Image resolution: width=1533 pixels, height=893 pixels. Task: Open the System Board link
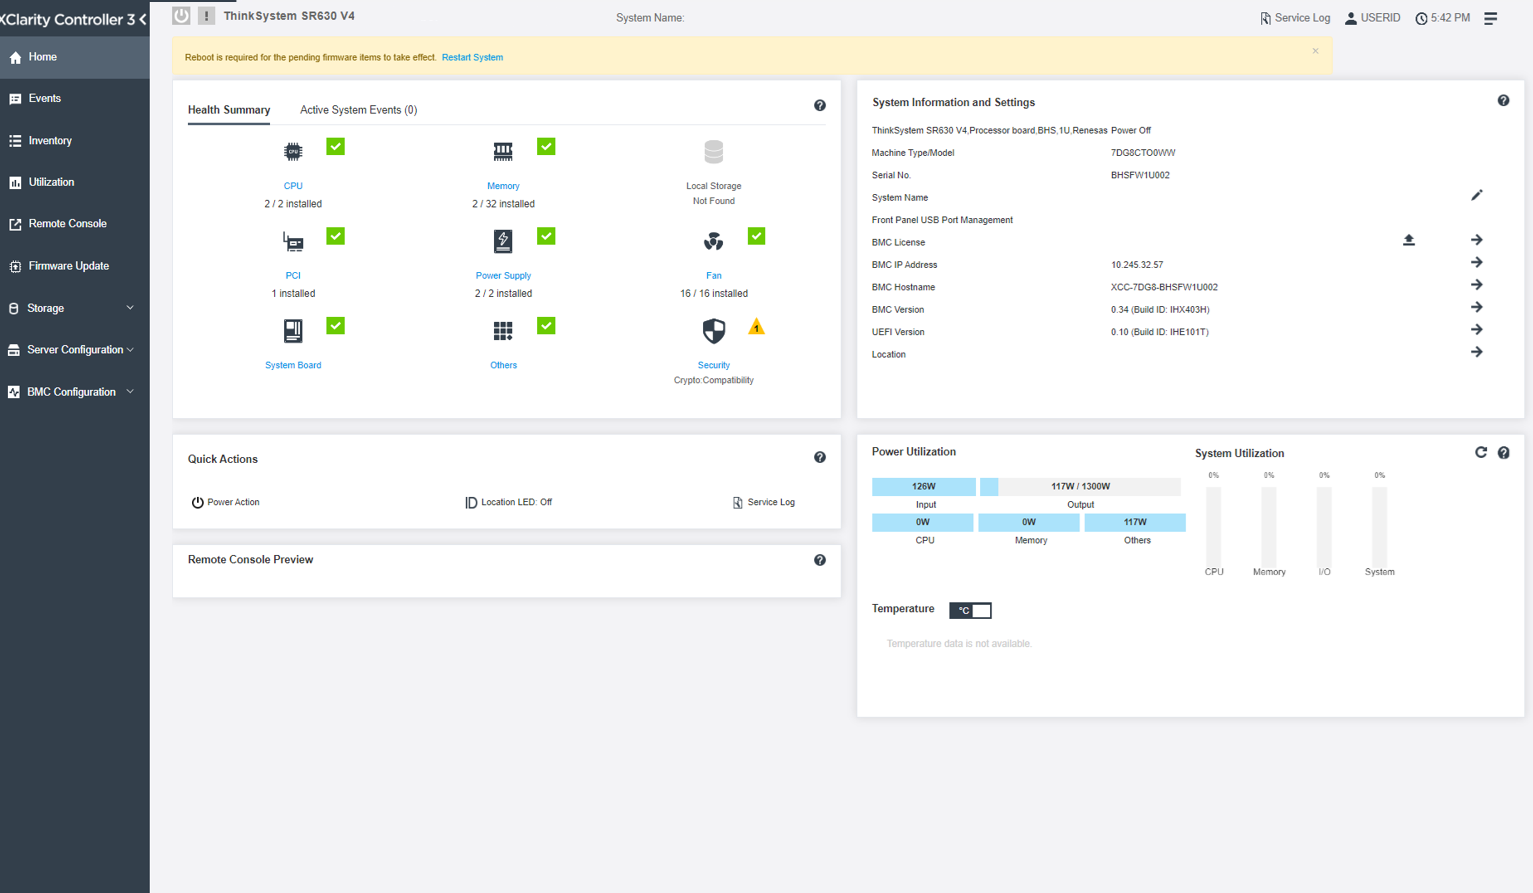coord(293,366)
